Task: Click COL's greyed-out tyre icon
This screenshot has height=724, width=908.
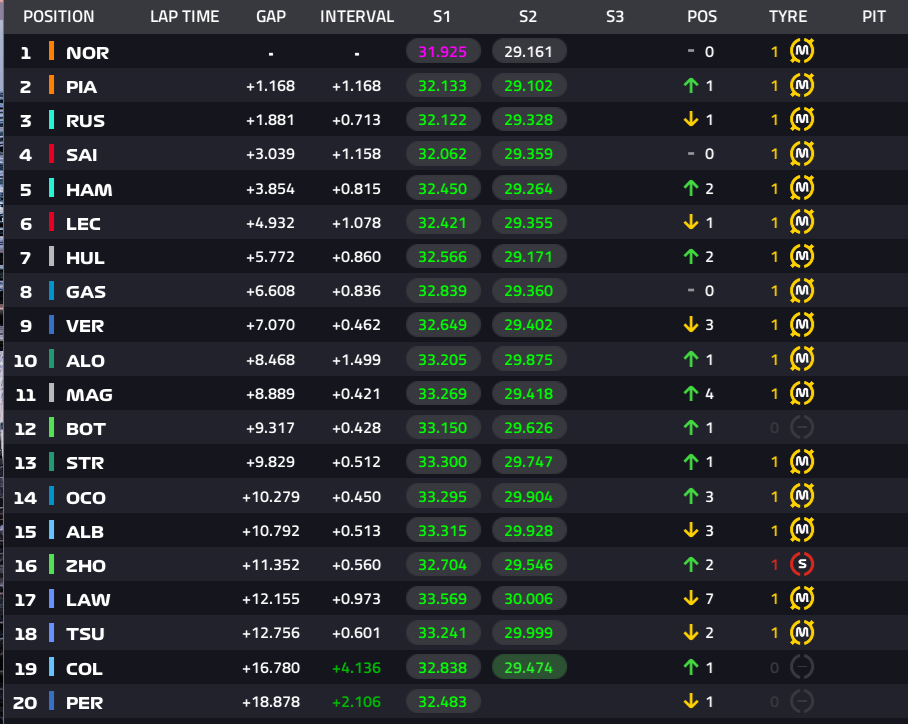Action: [x=802, y=667]
